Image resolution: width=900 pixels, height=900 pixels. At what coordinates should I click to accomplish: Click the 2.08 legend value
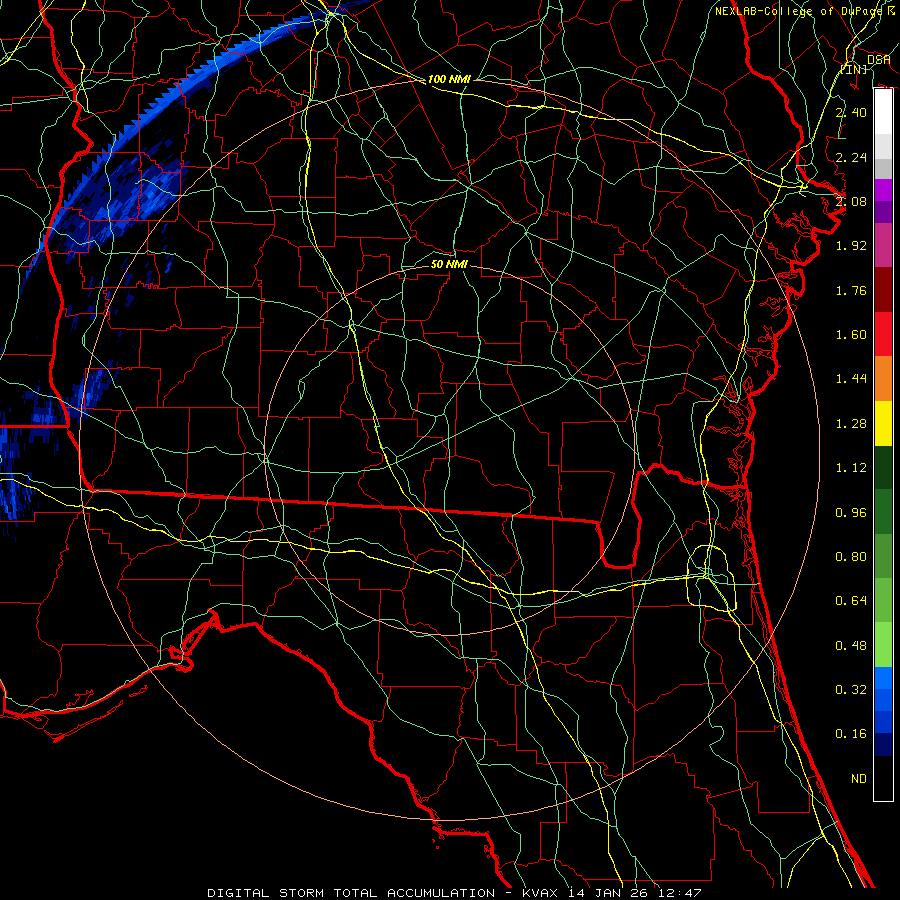[851, 201]
